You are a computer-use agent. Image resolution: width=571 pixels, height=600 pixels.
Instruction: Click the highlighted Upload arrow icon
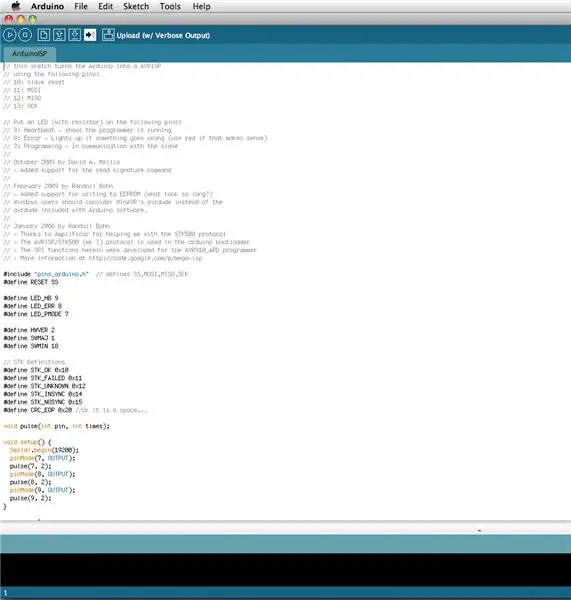coord(90,35)
